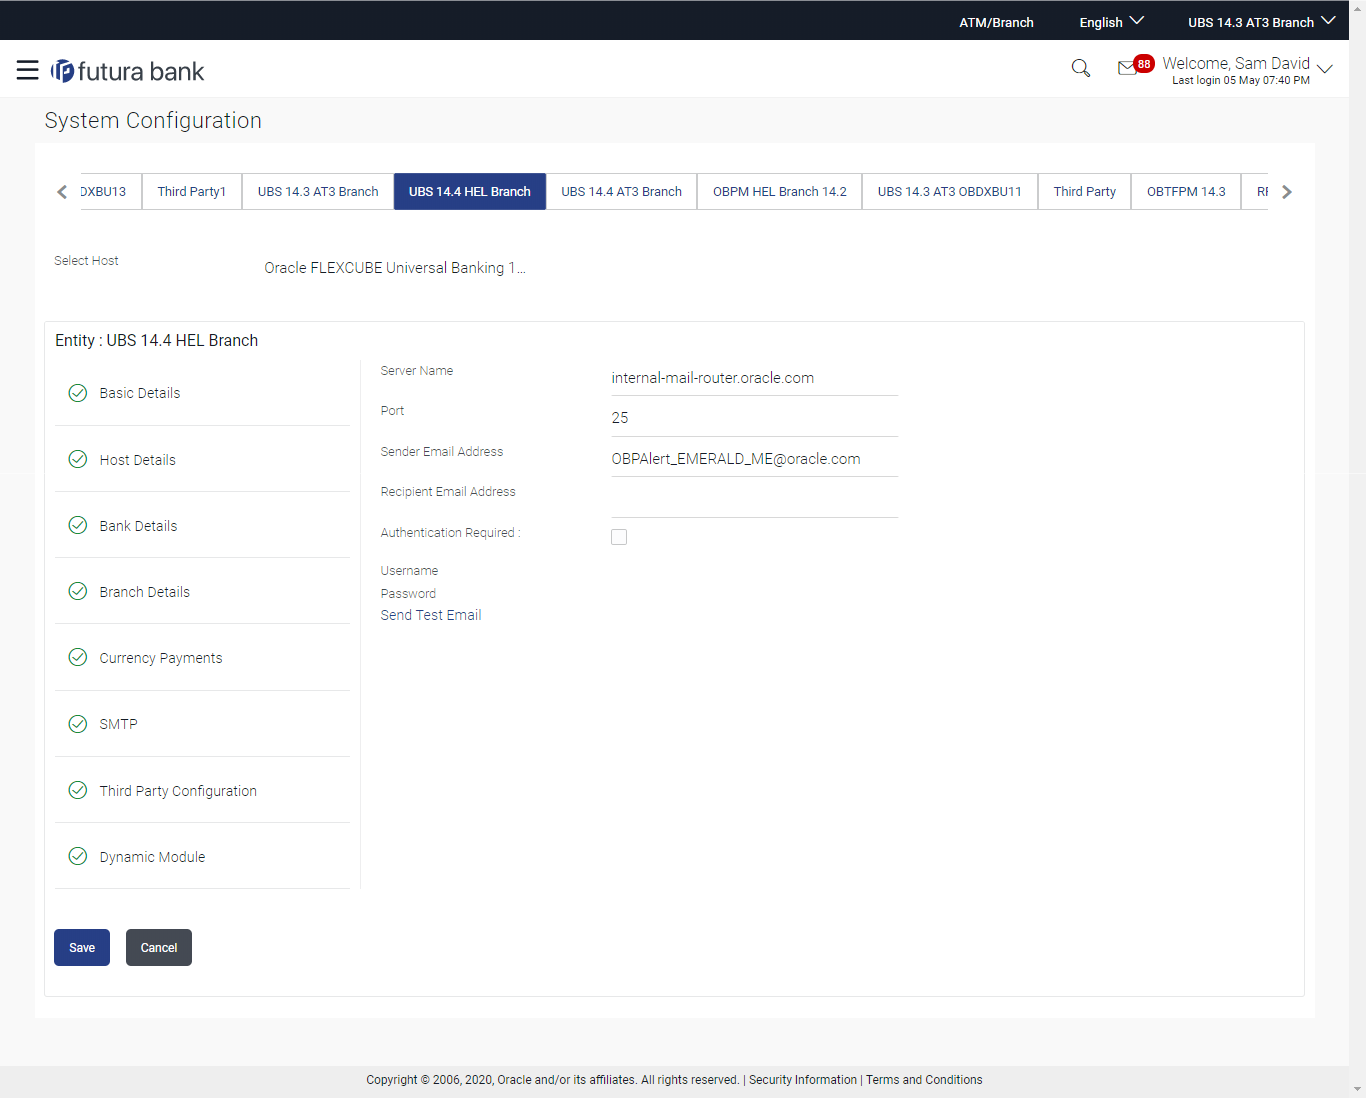Click the Port input field

(x=754, y=418)
